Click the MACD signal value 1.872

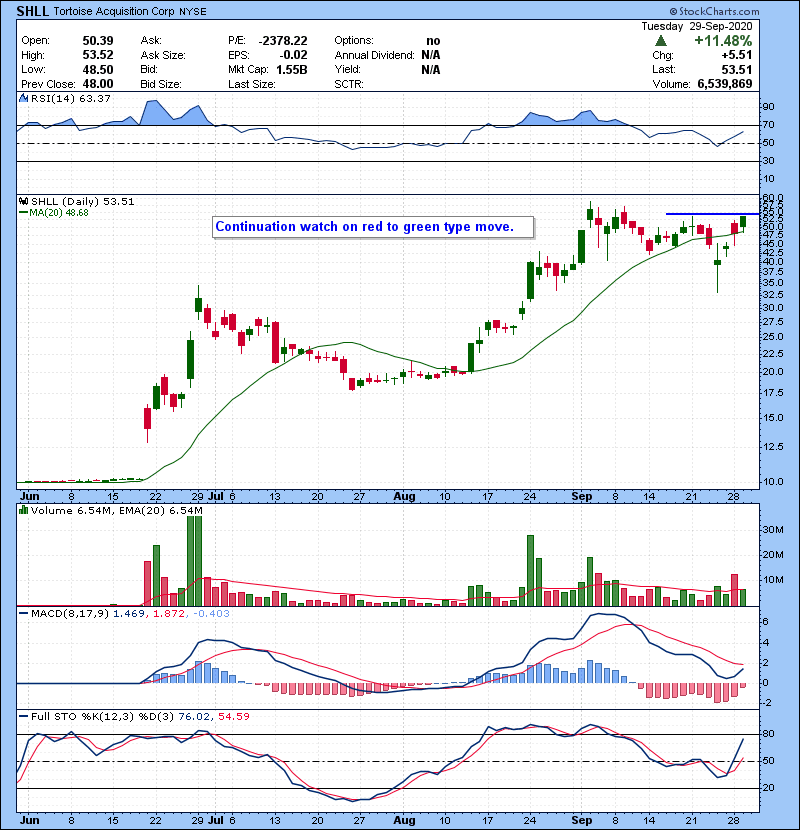168,614
